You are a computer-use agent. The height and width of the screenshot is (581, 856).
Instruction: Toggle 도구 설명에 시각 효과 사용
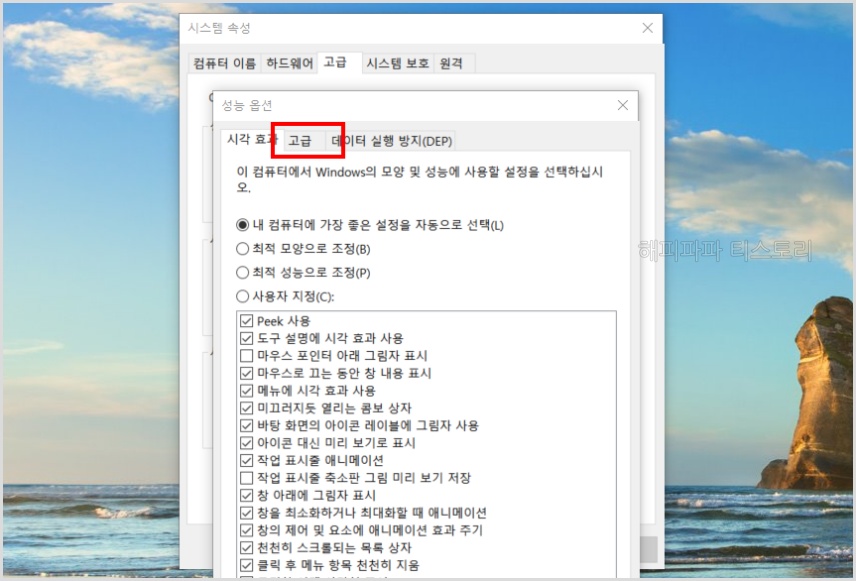tap(246, 339)
